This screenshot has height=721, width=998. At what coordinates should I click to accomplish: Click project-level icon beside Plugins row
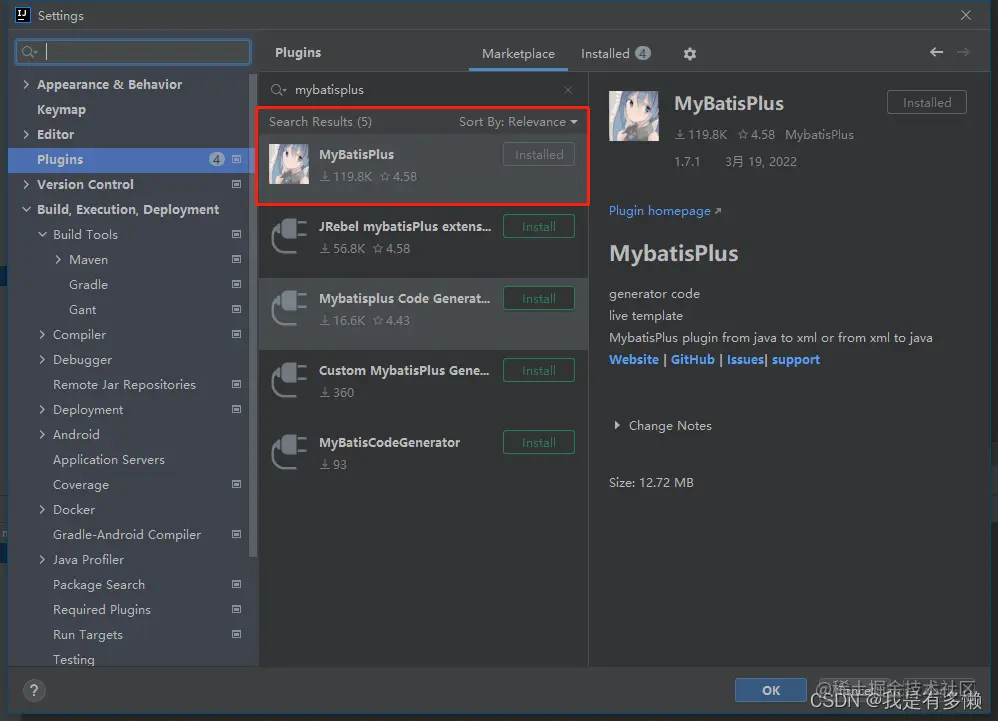click(236, 159)
